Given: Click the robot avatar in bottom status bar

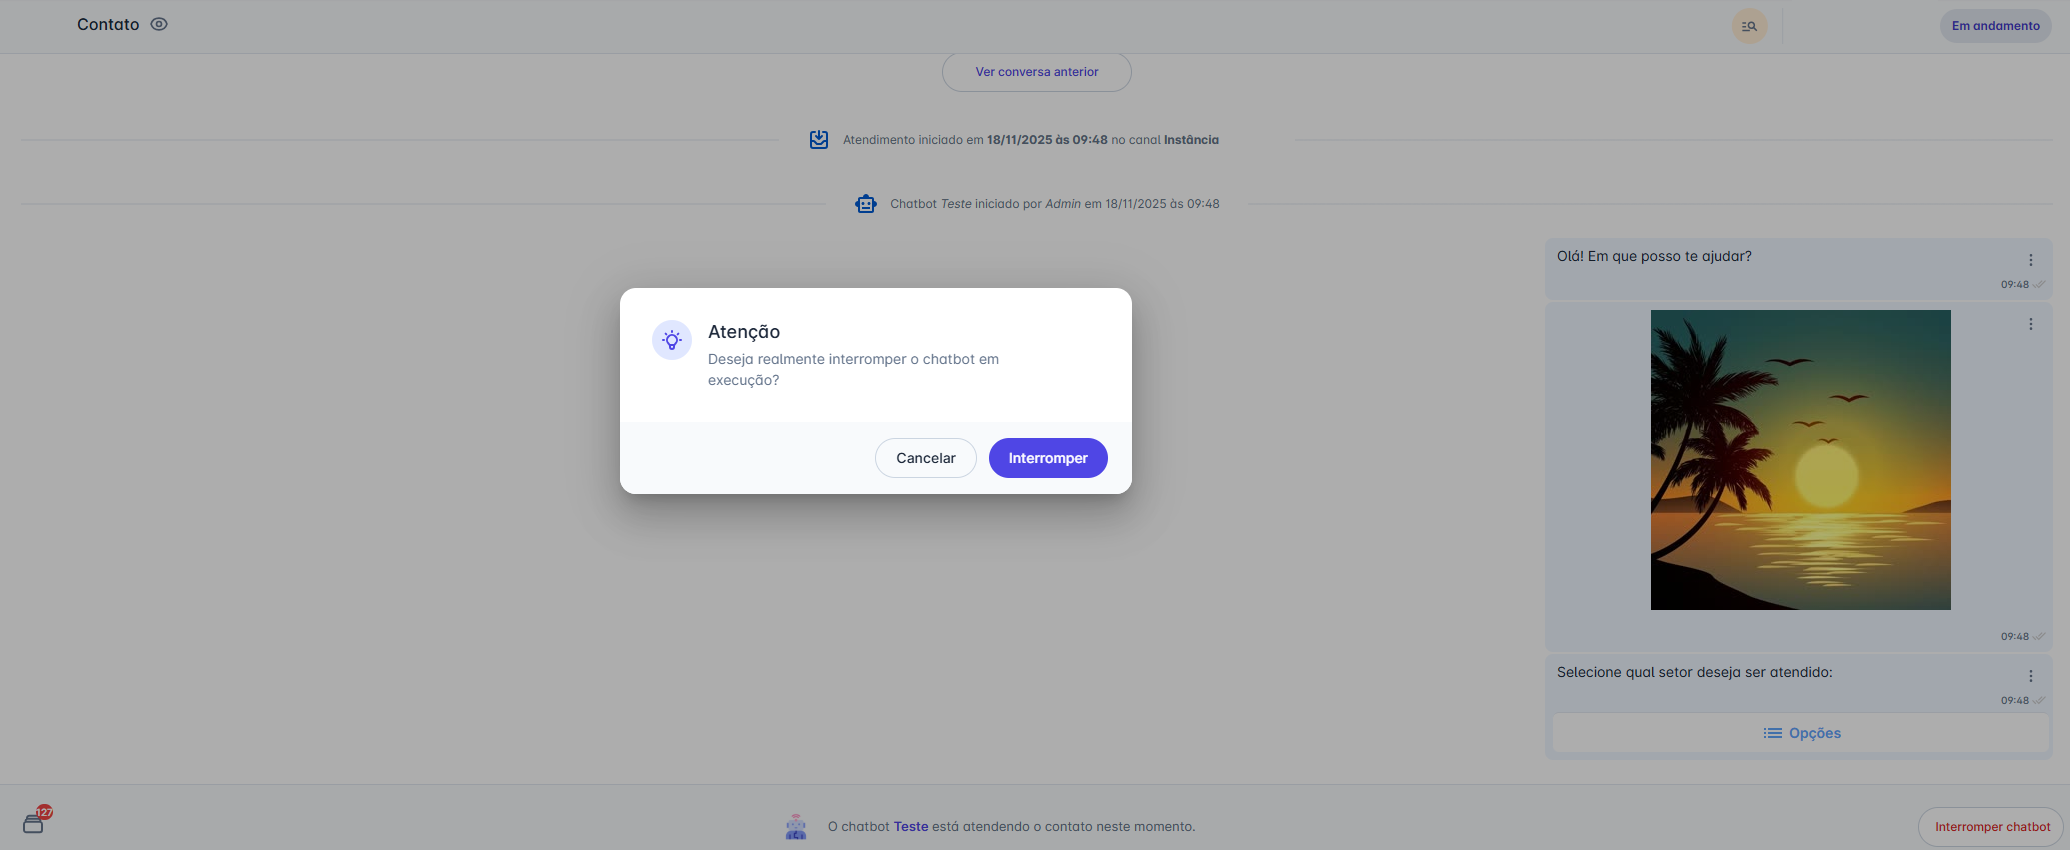Looking at the screenshot, I should tap(796, 827).
